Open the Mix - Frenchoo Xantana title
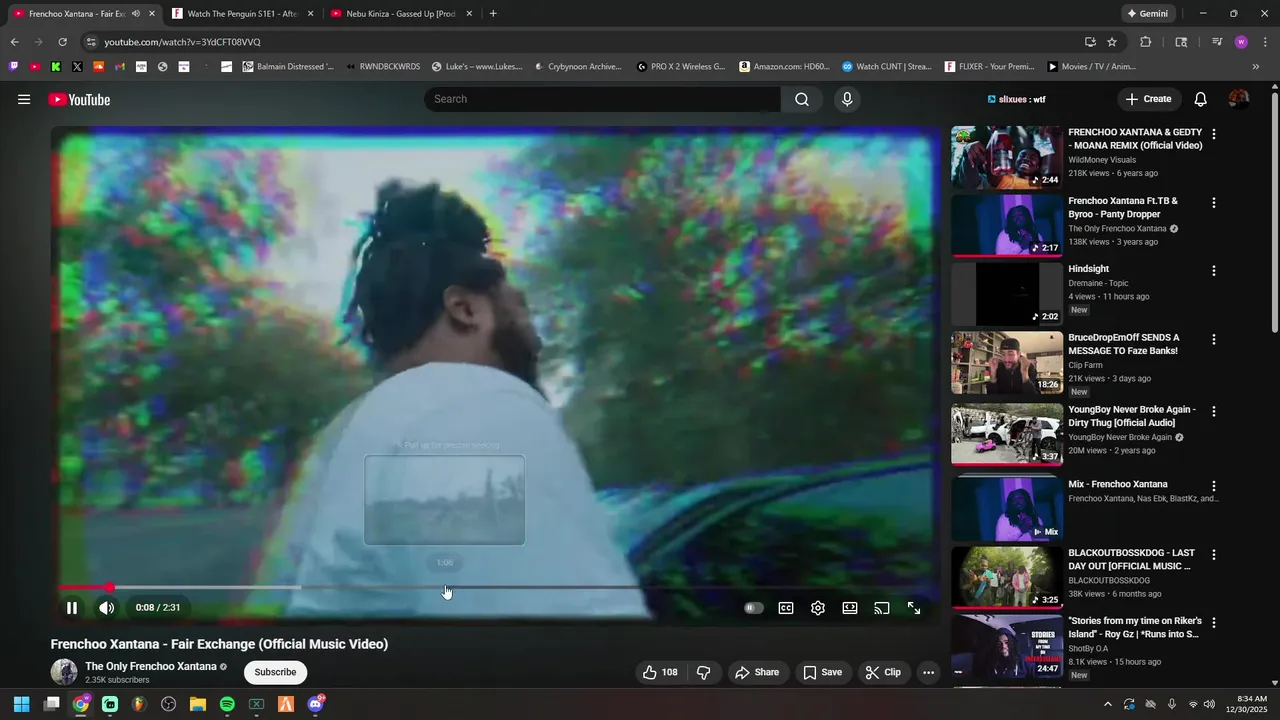Viewport: 1280px width, 720px height. click(1118, 484)
